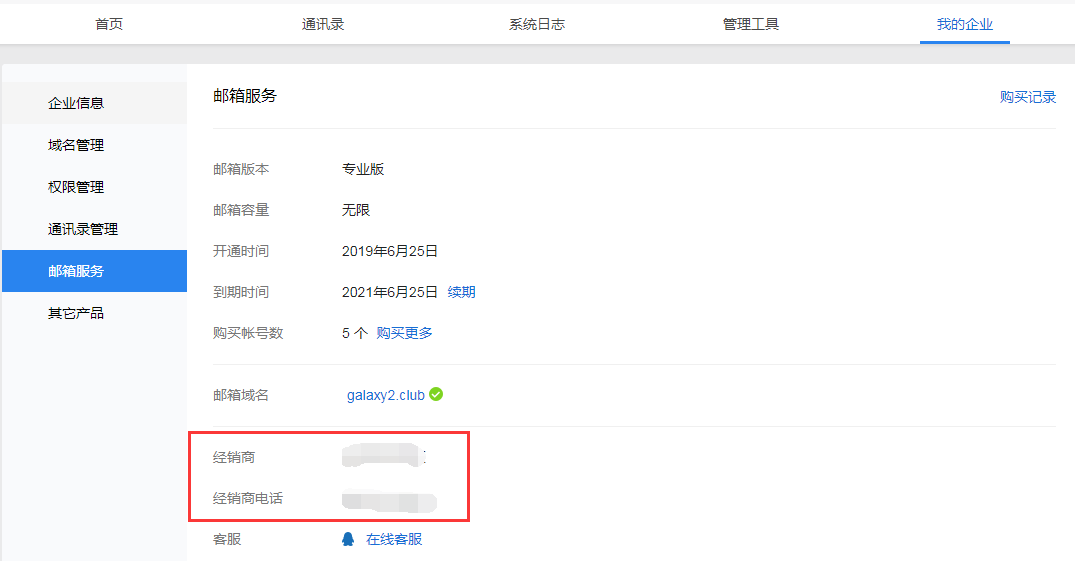Click 续期 to renew the expiration date
The width and height of the screenshot is (1075, 561).
tap(461, 292)
